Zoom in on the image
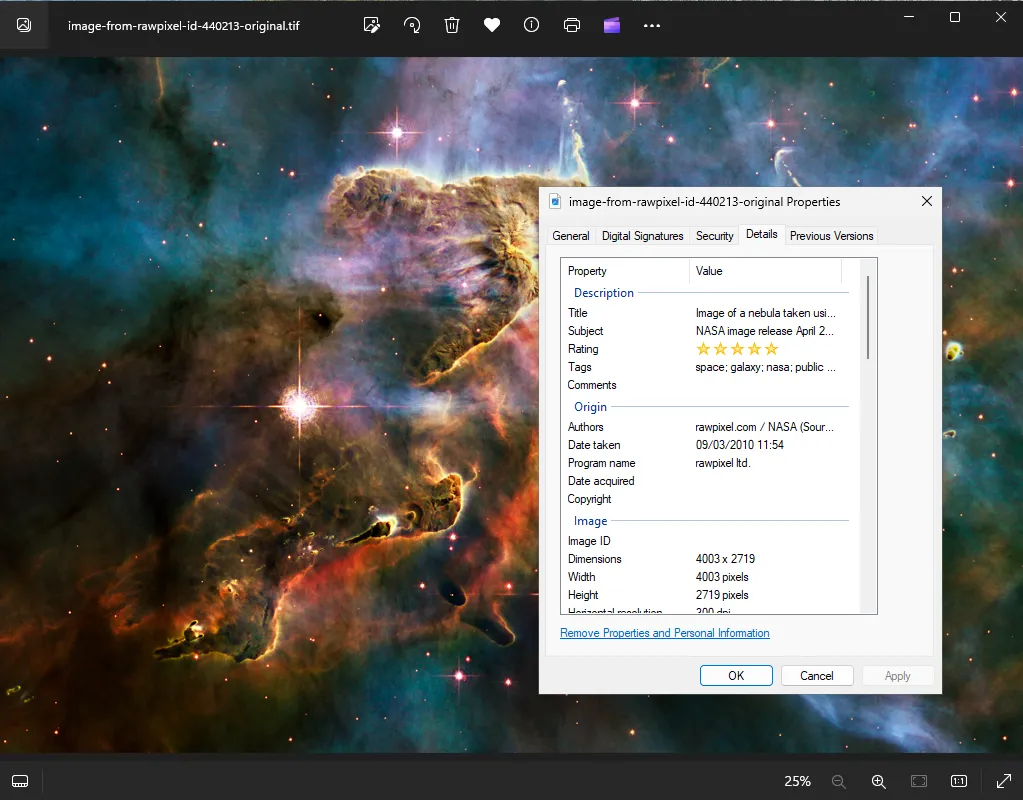Screen dimensions: 1023x800 point(879,781)
